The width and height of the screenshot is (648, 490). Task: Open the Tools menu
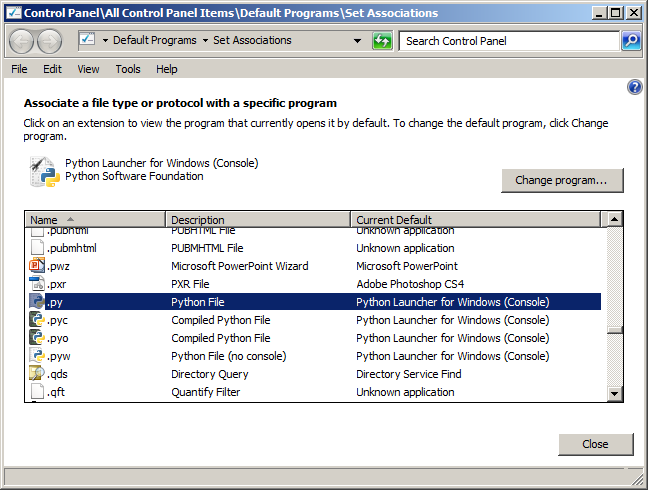tap(128, 69)
